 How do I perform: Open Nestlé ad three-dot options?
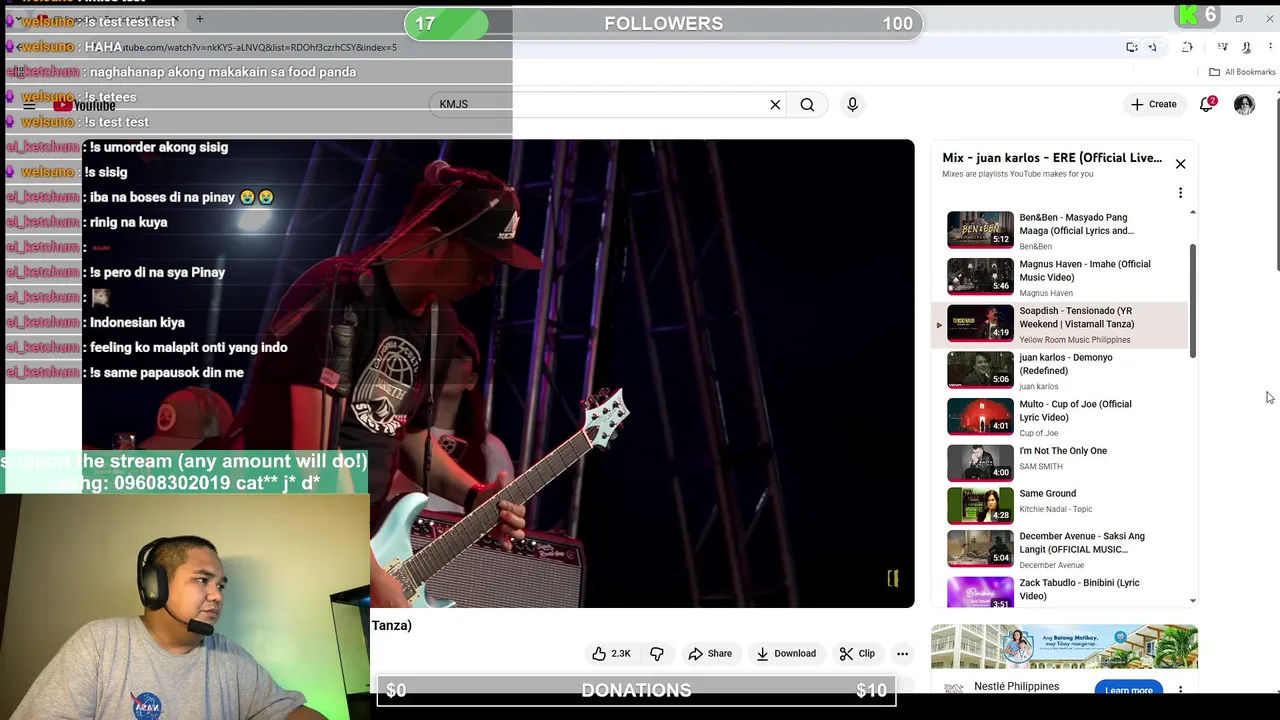click(x=1180, y=690)
